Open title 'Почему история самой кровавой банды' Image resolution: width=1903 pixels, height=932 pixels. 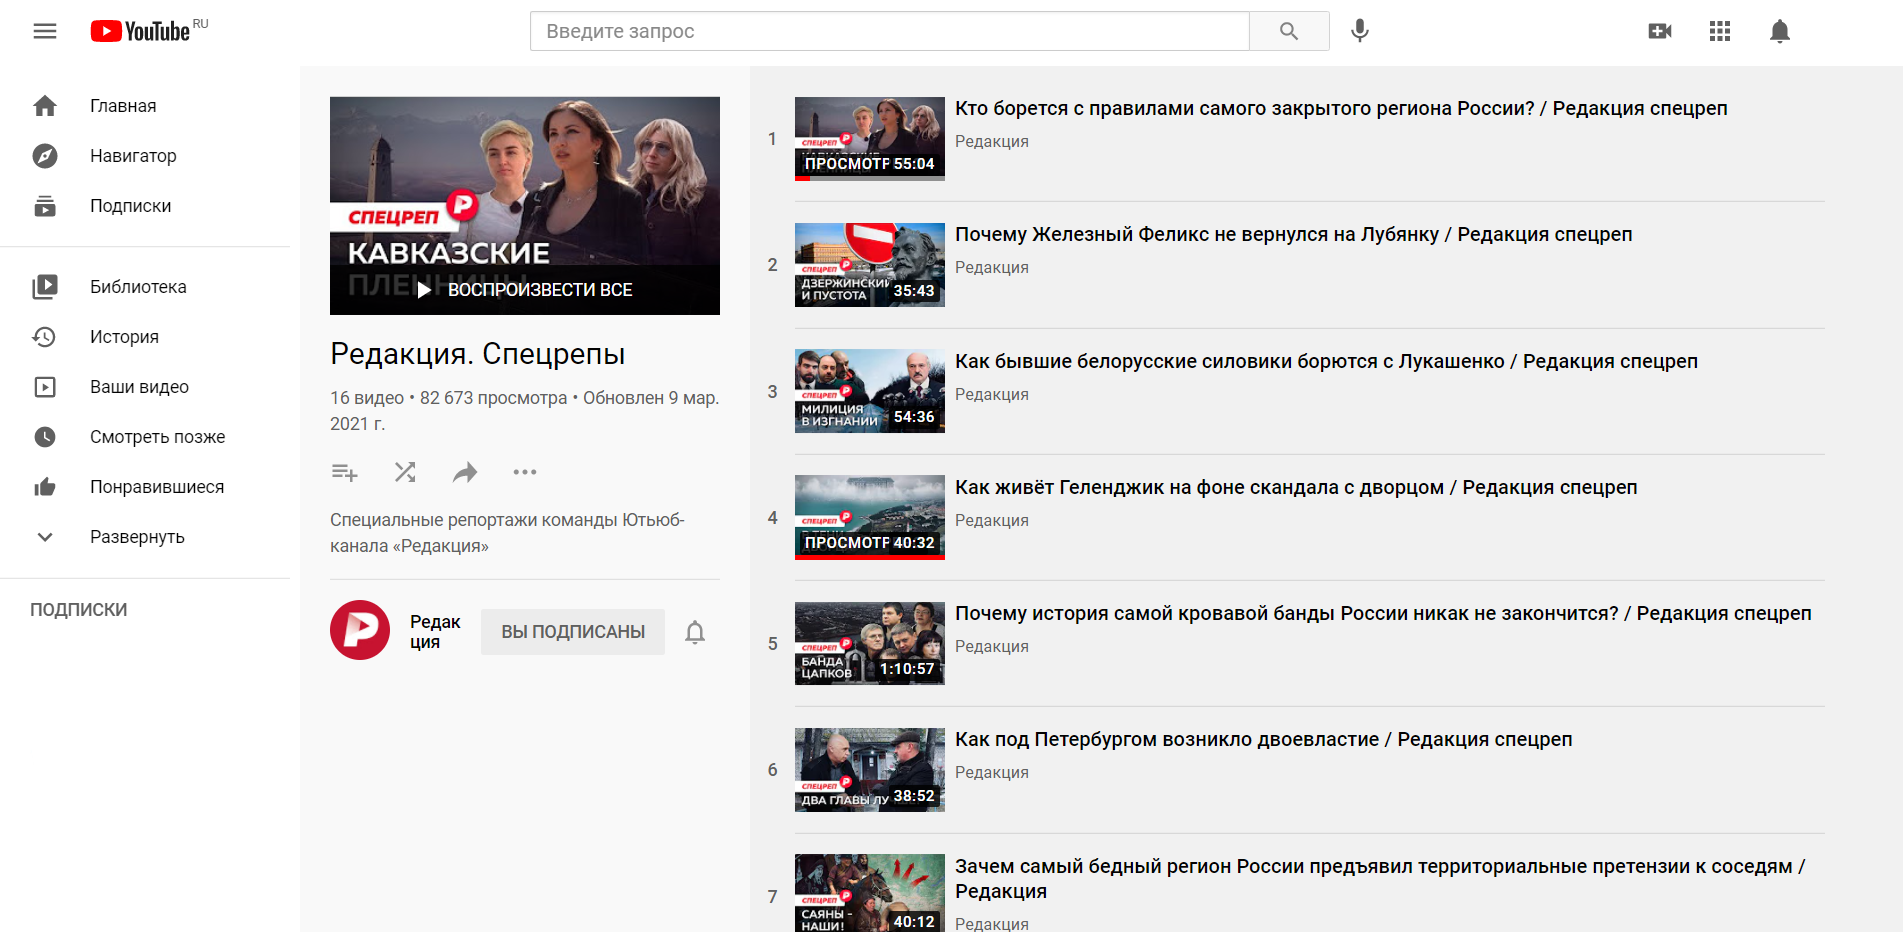coord(1383,613)
